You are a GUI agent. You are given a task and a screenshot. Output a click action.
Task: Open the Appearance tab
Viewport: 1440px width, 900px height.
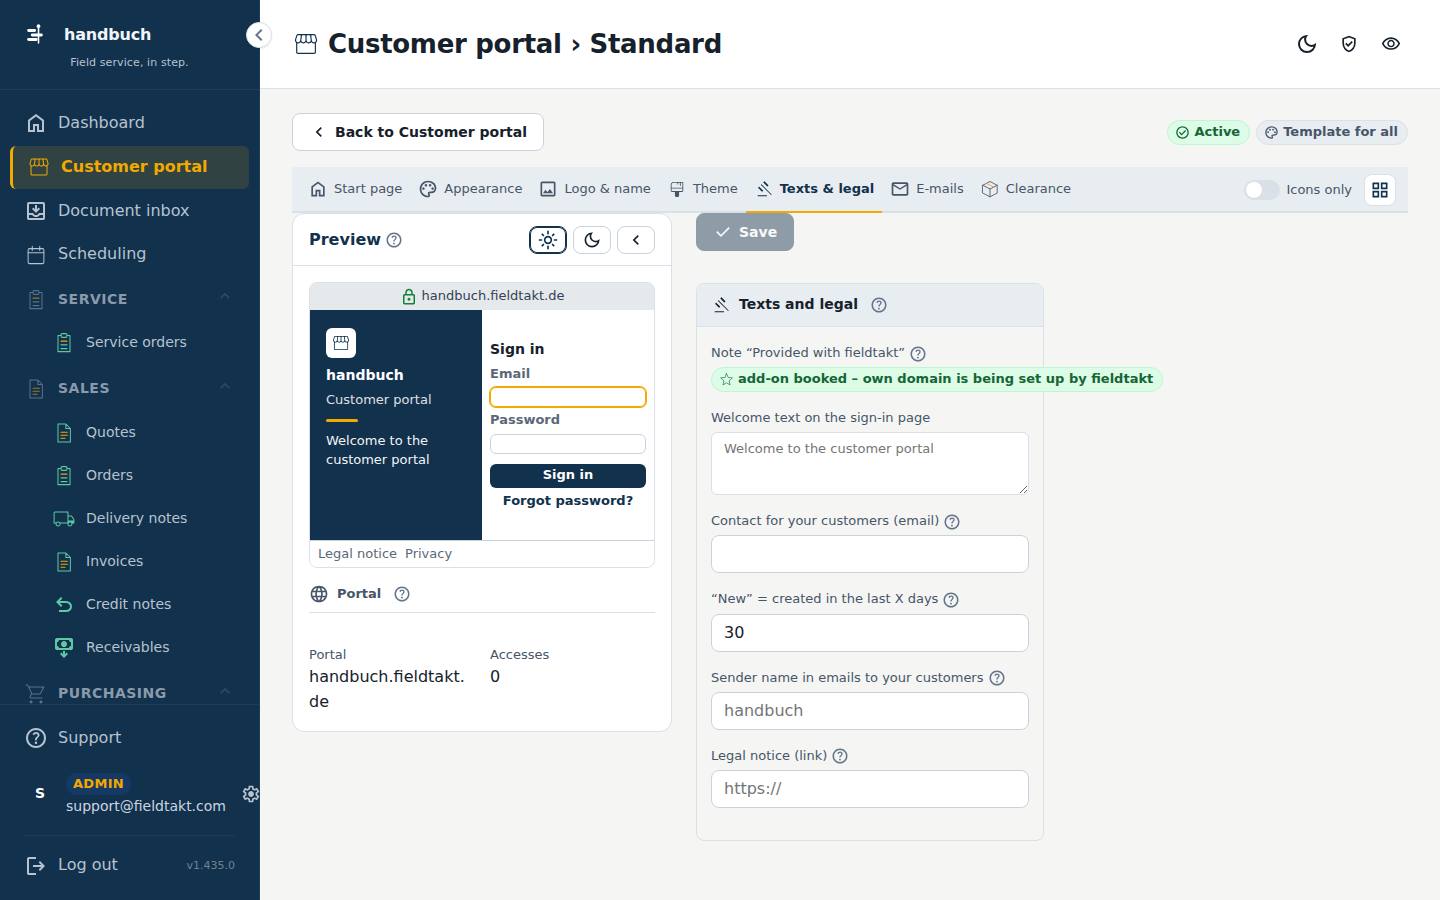tap(471, 189)
